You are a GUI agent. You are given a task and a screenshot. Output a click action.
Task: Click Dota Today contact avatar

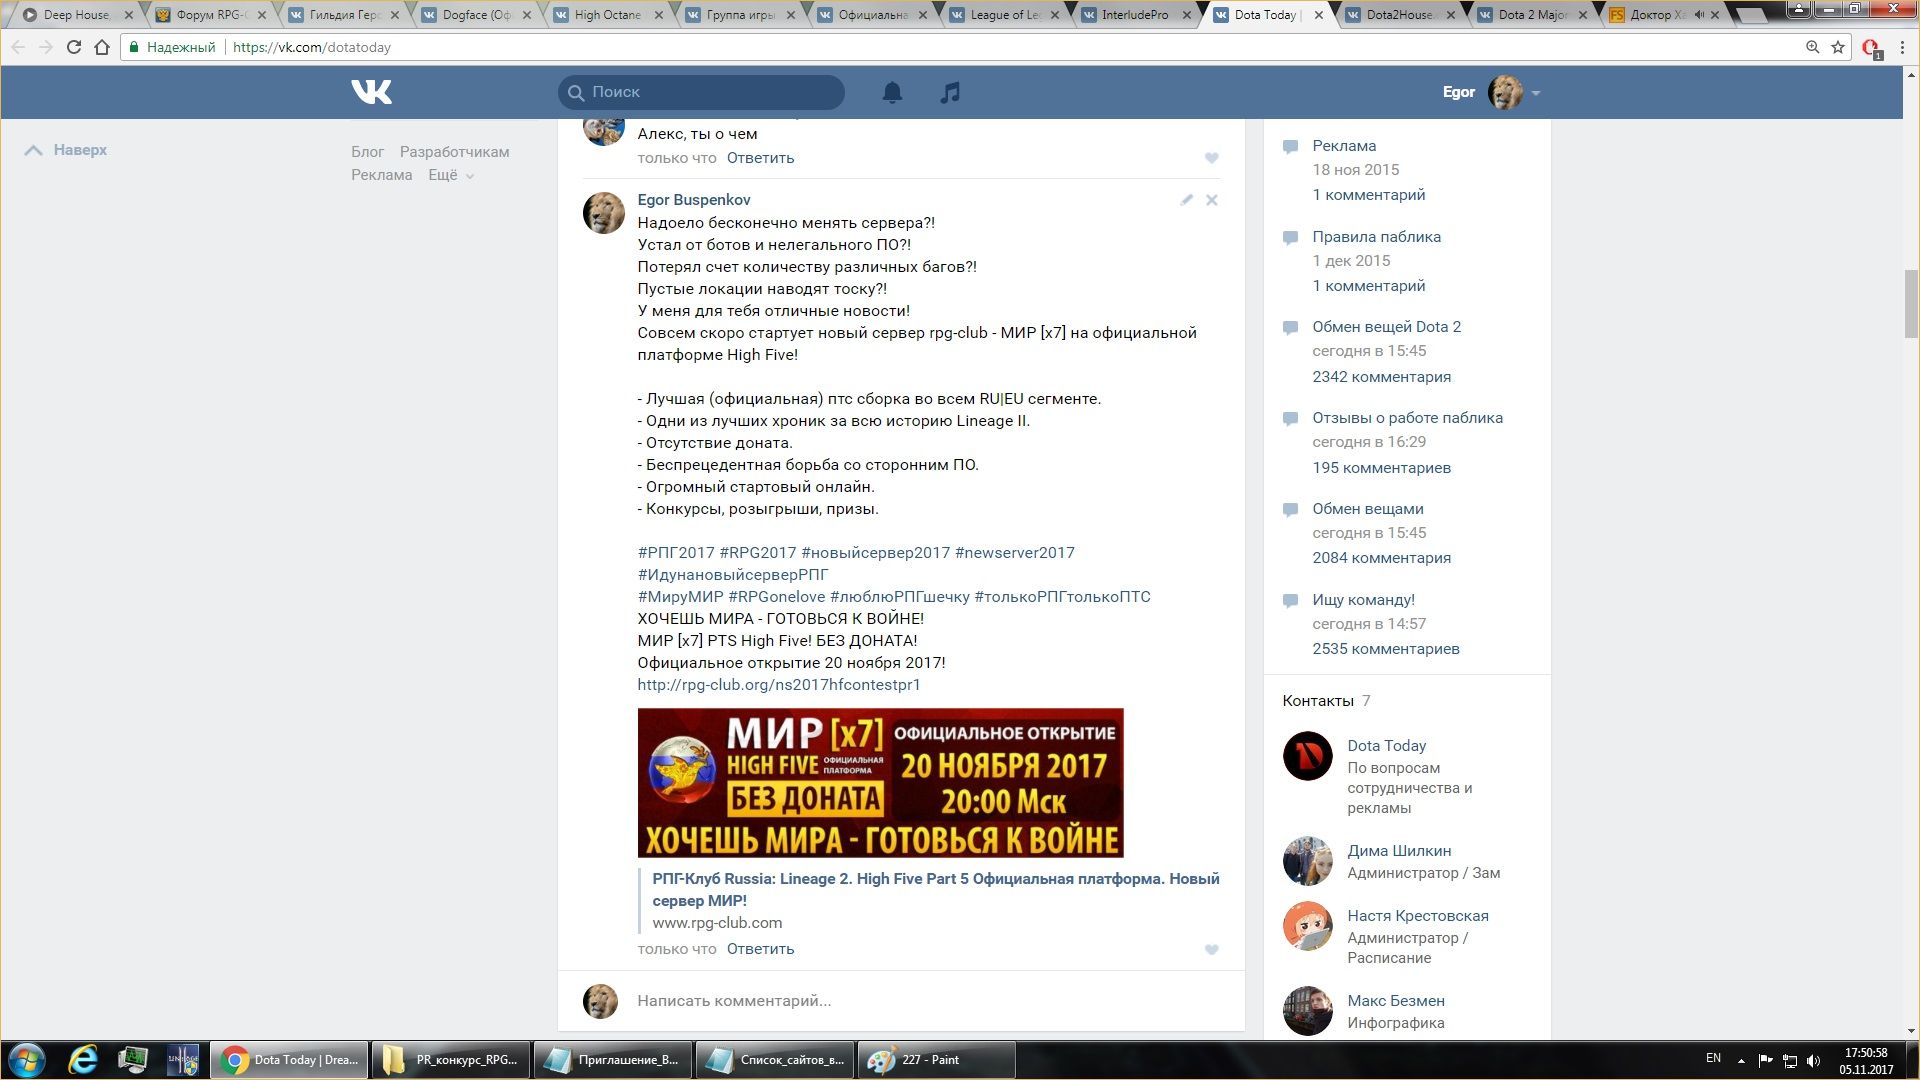(x=1308, y=756)
